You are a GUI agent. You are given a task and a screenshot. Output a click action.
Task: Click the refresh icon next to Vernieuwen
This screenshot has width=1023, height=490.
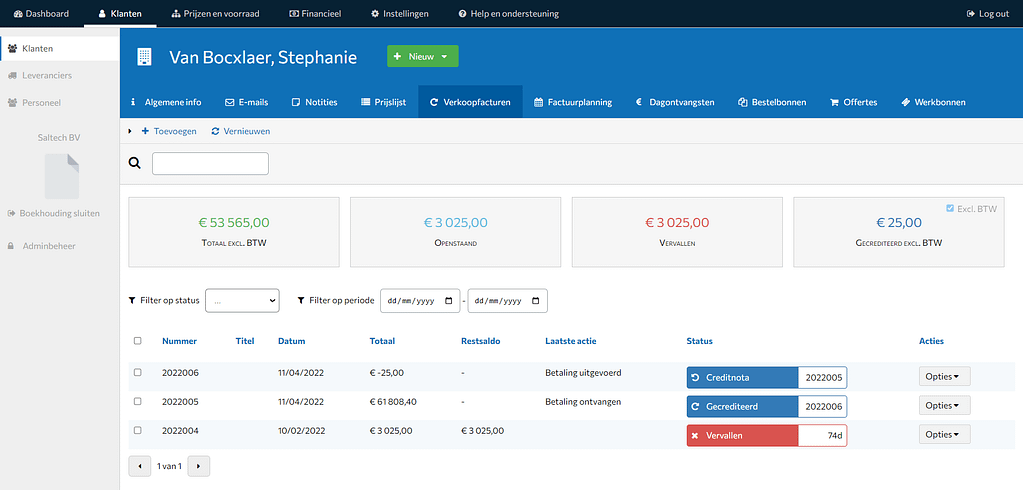[x=215, y=131]
